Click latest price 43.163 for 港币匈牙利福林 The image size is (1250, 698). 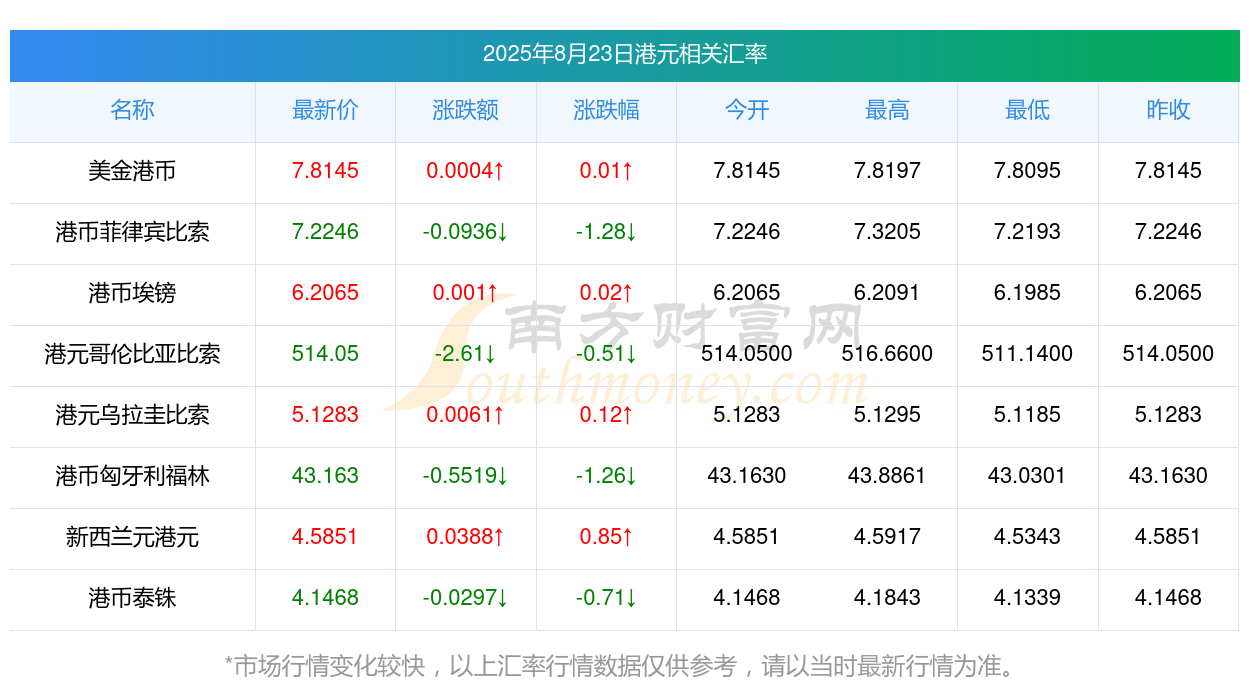click(325, 476)
